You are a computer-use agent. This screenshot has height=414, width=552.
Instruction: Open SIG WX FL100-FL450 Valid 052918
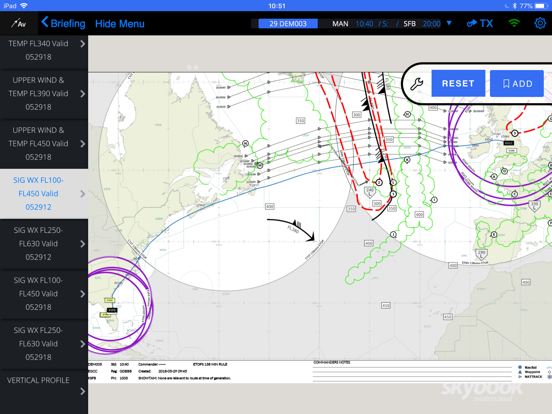point(44,294)
